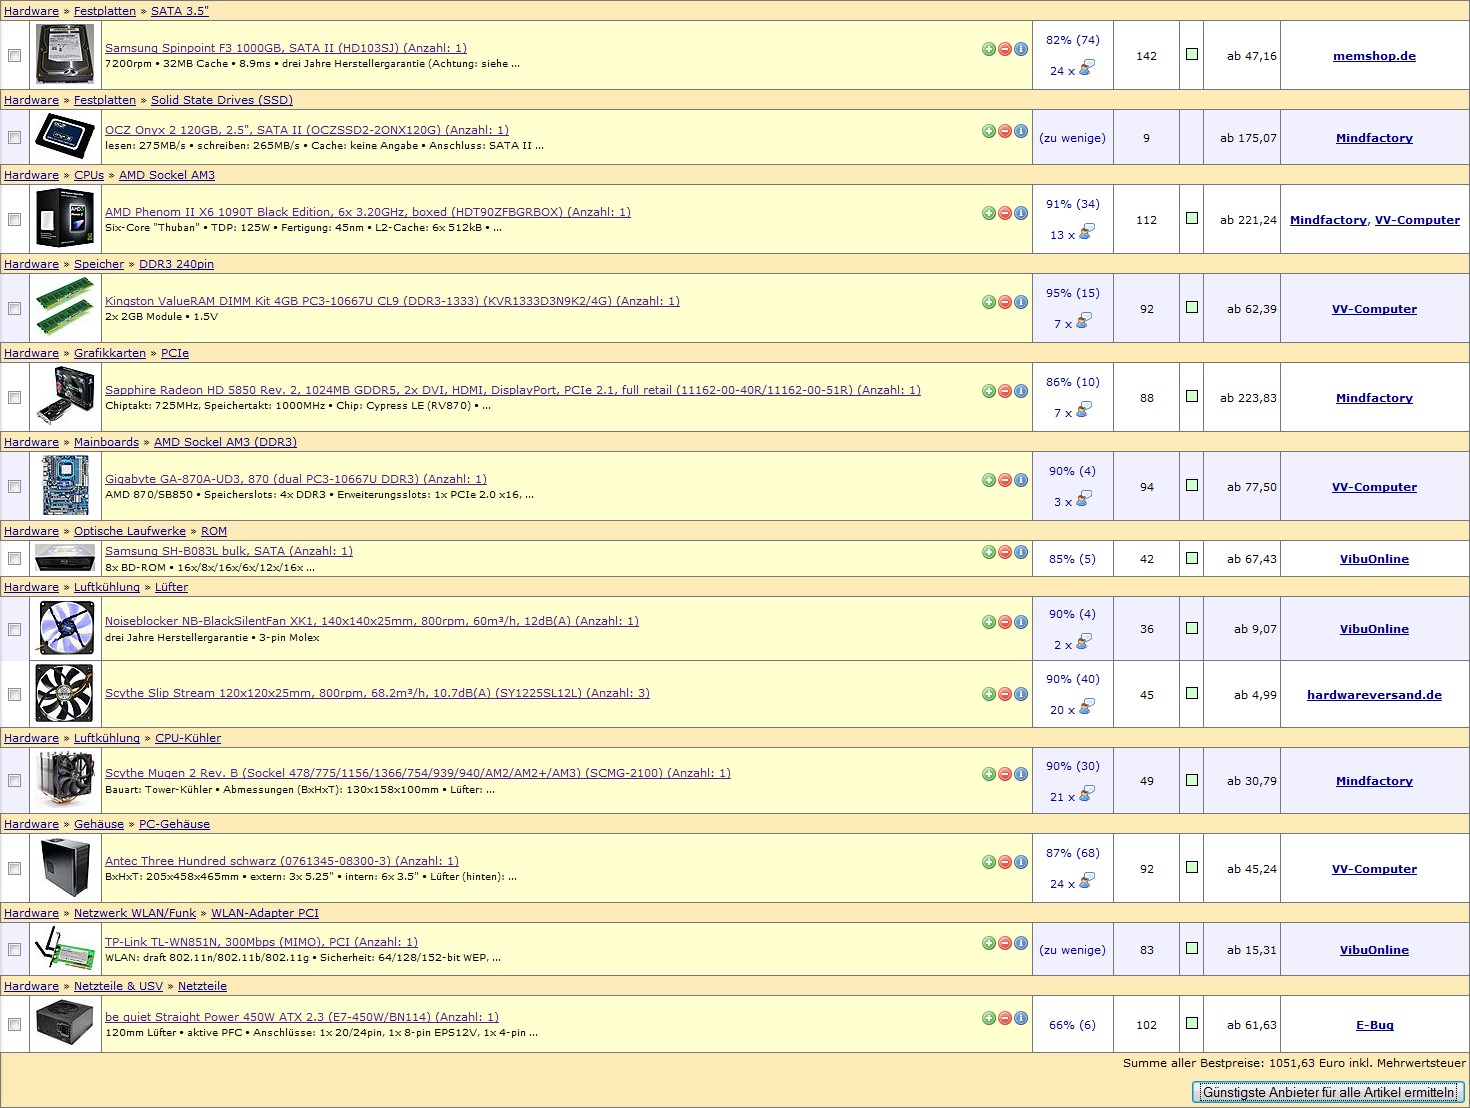Screen dimensions: 1470x1108
Task: Check the box for be quiet Straight Power
Action: pyautogui.click(x=14, y=1024)
